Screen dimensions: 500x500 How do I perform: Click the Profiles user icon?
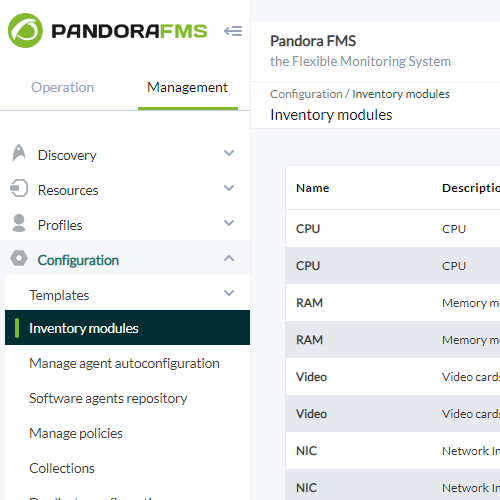pos(19,223)
